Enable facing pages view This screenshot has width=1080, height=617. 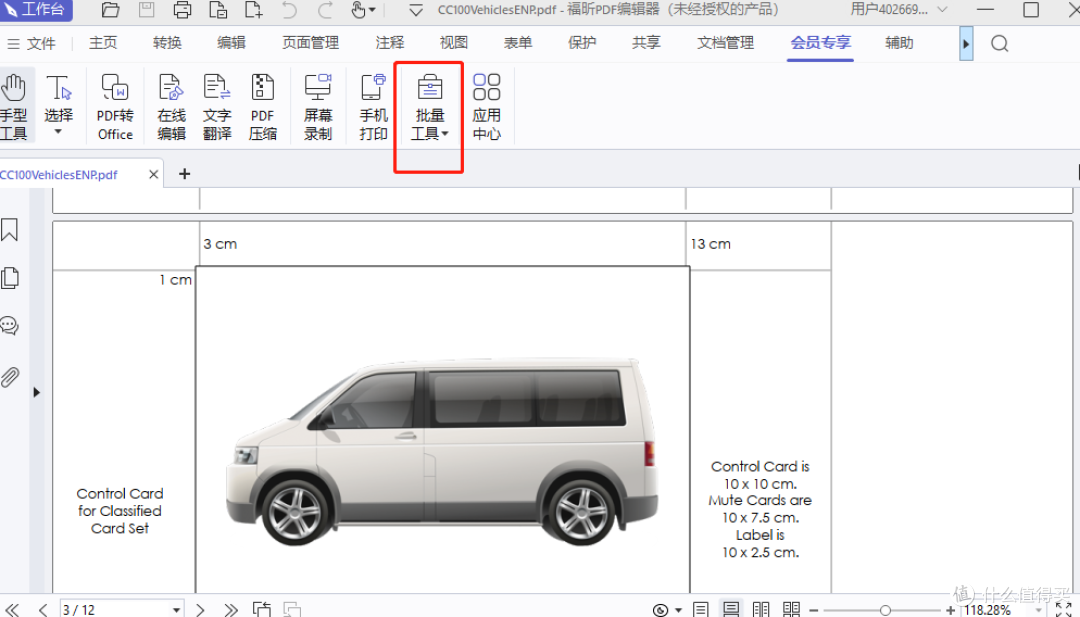point(761,609)
